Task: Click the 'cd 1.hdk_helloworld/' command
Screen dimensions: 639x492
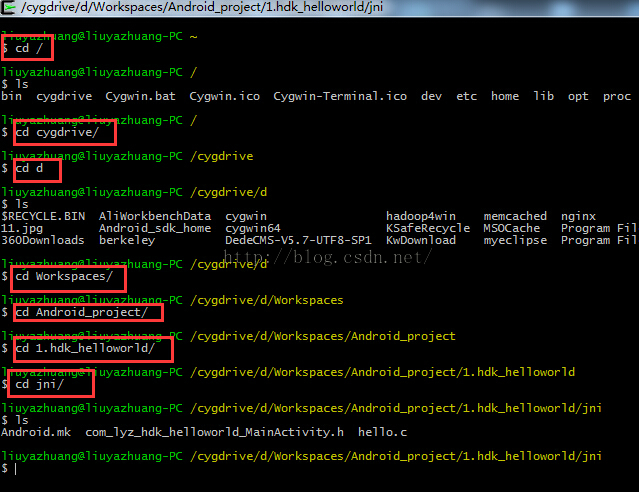Action: [x=85, y=348]
